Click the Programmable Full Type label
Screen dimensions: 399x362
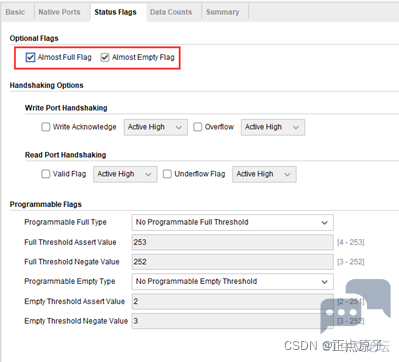click(65, 222)
